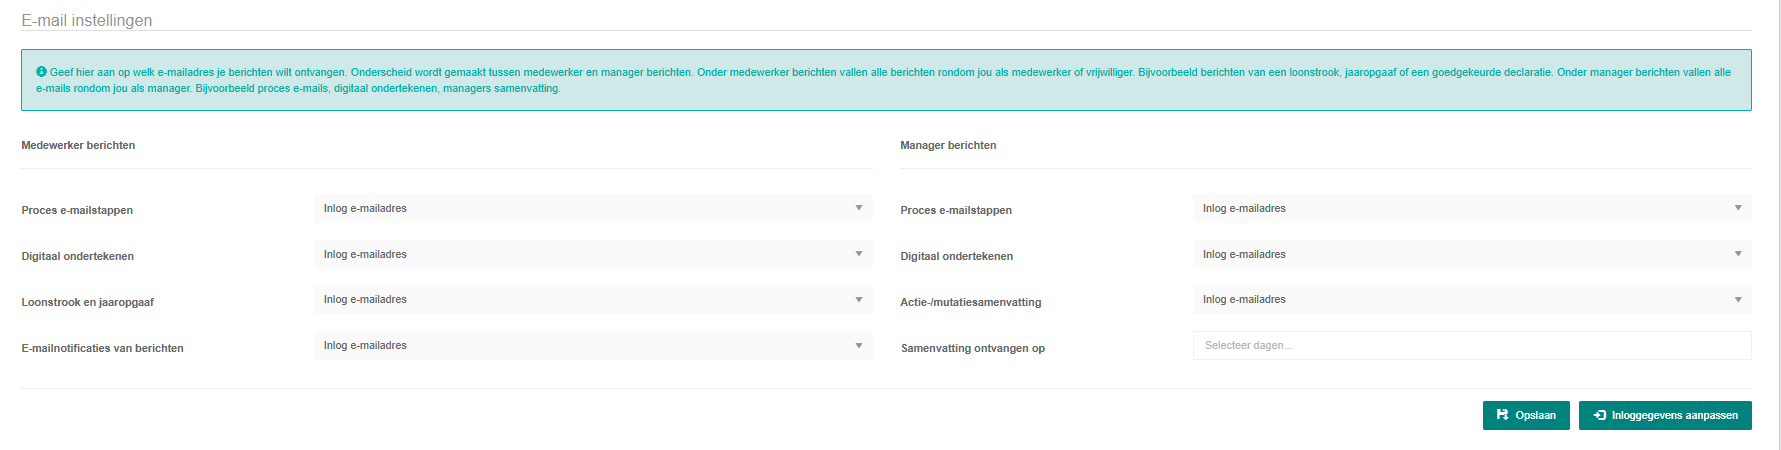Click the save icon on the Opslaan button
The image size is (1781, 450).
coord(1502,415)
